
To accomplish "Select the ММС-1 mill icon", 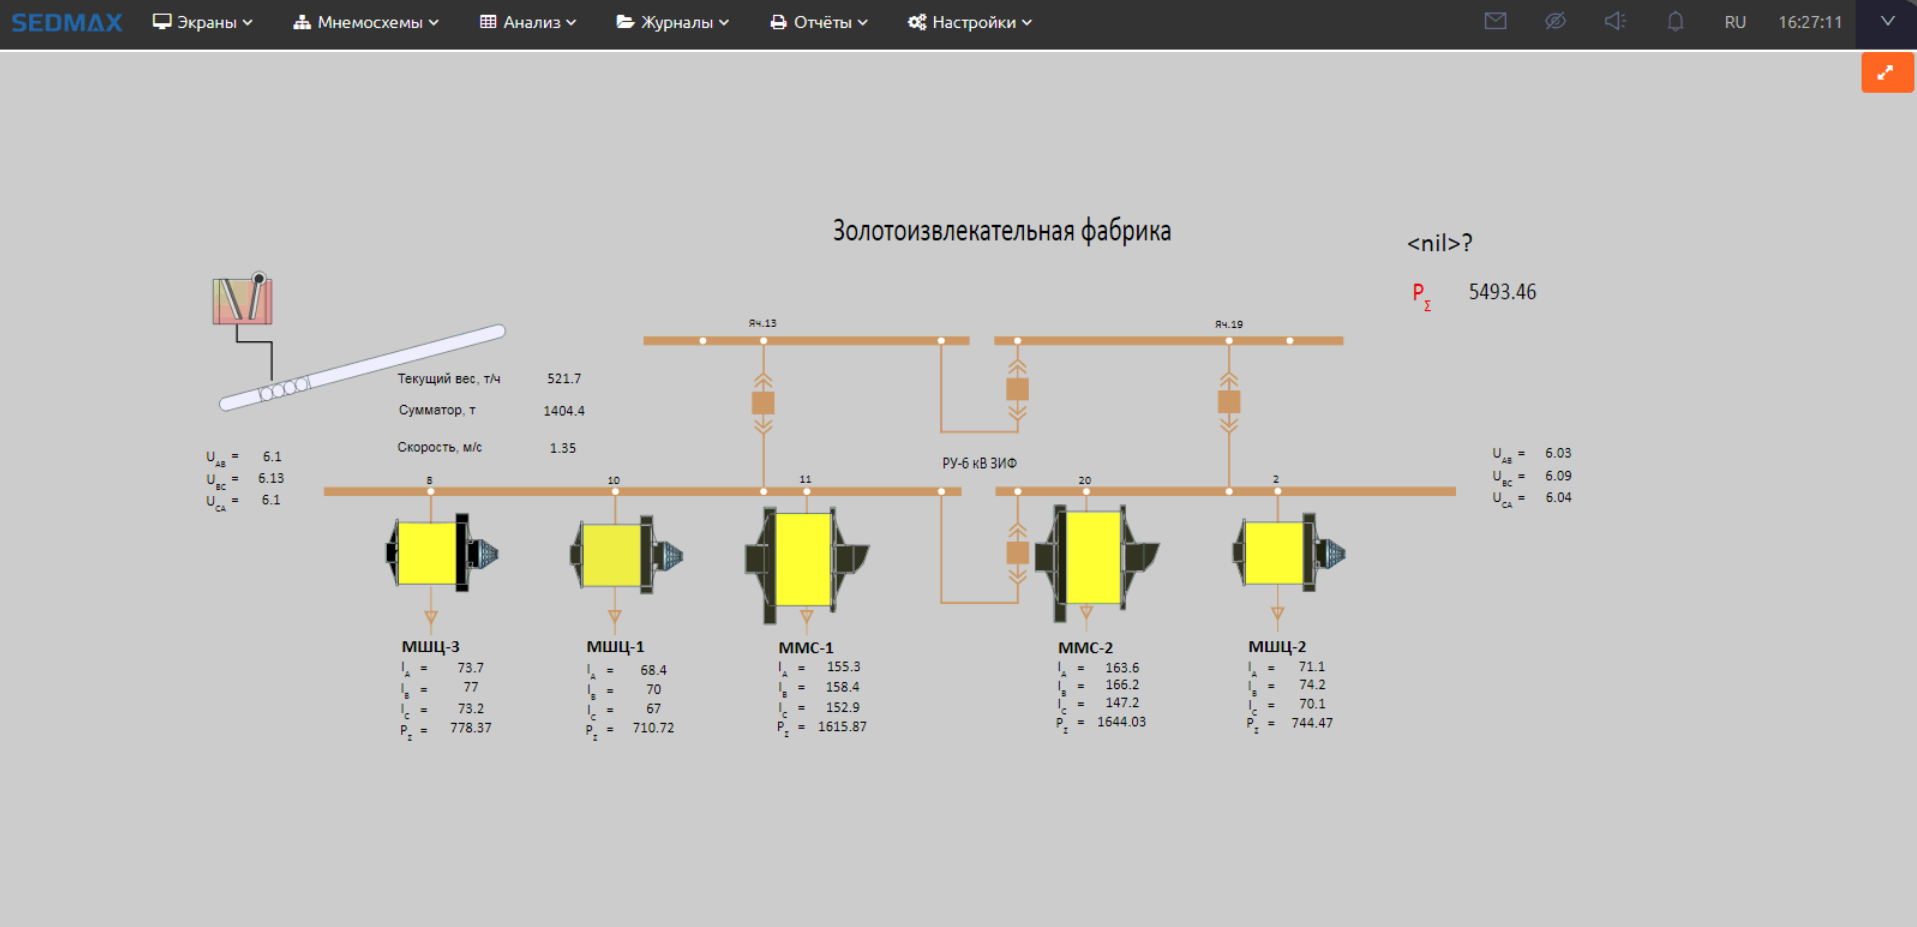I will tap(805, 558).
